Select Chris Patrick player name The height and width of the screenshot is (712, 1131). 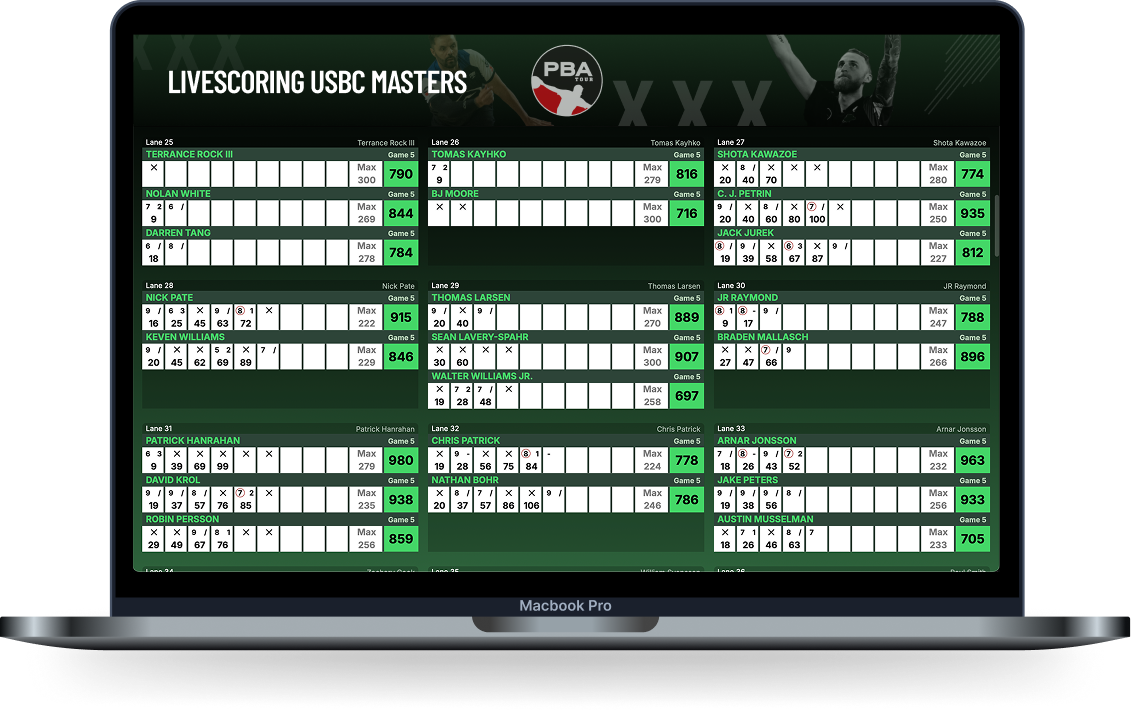coord(466,441)
